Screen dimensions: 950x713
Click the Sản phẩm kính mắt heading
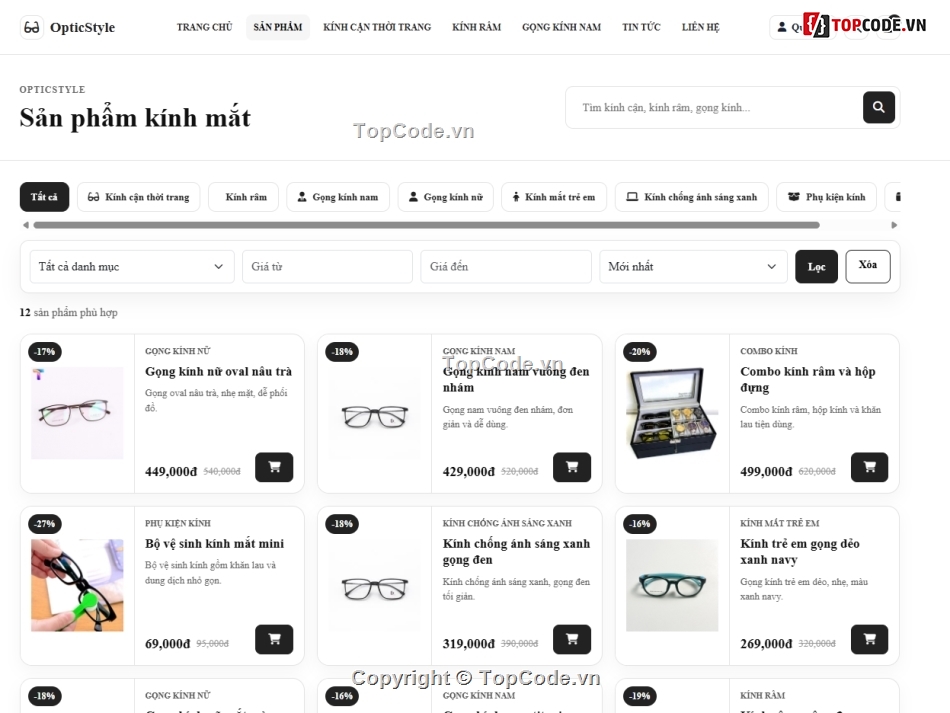pos(135,118)
